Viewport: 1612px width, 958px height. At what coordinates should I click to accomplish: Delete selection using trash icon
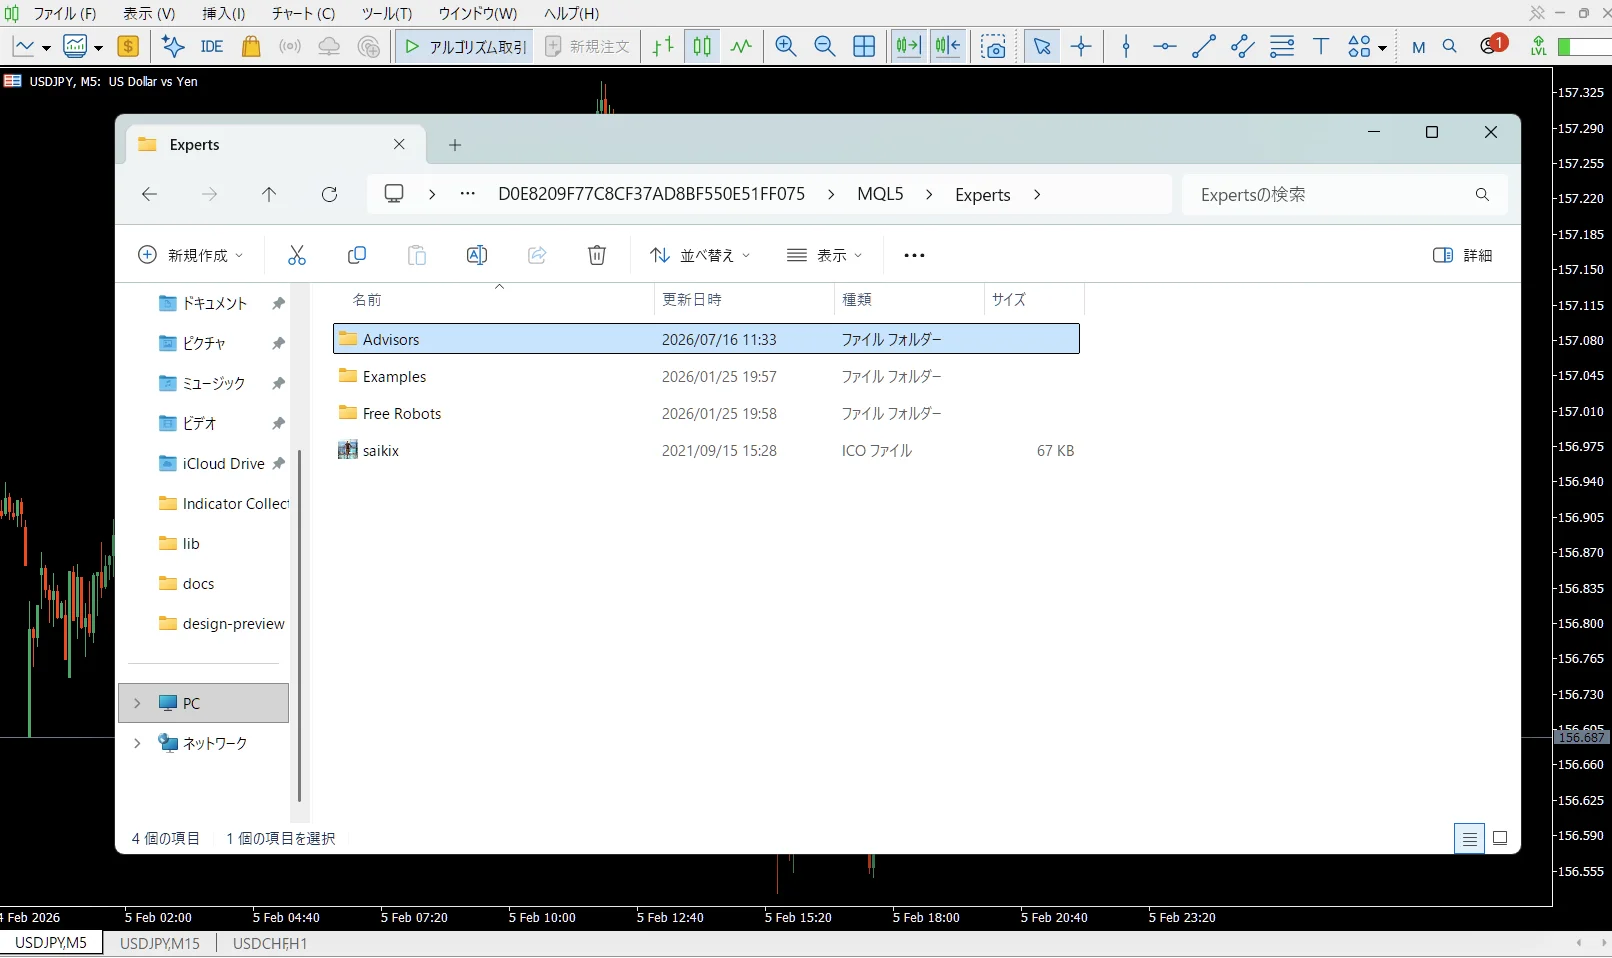597,255
